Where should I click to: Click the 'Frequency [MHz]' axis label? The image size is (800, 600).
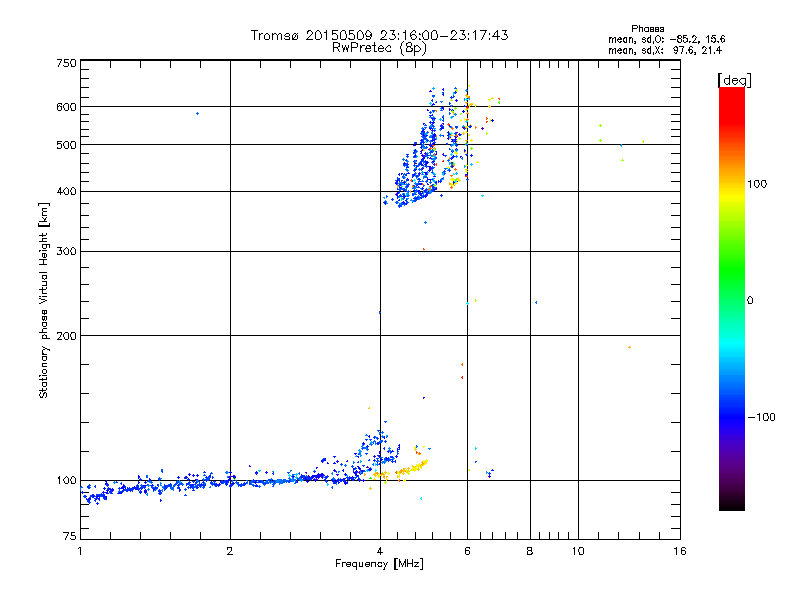pyautogui.click(x=379, y=564)
